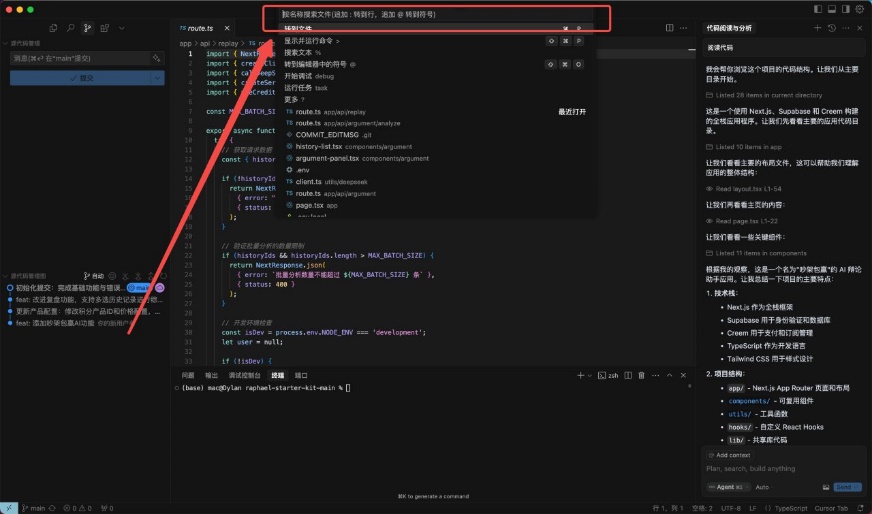
Task: Open settings gear icon in title bar
Action: (x=860, y=9)
